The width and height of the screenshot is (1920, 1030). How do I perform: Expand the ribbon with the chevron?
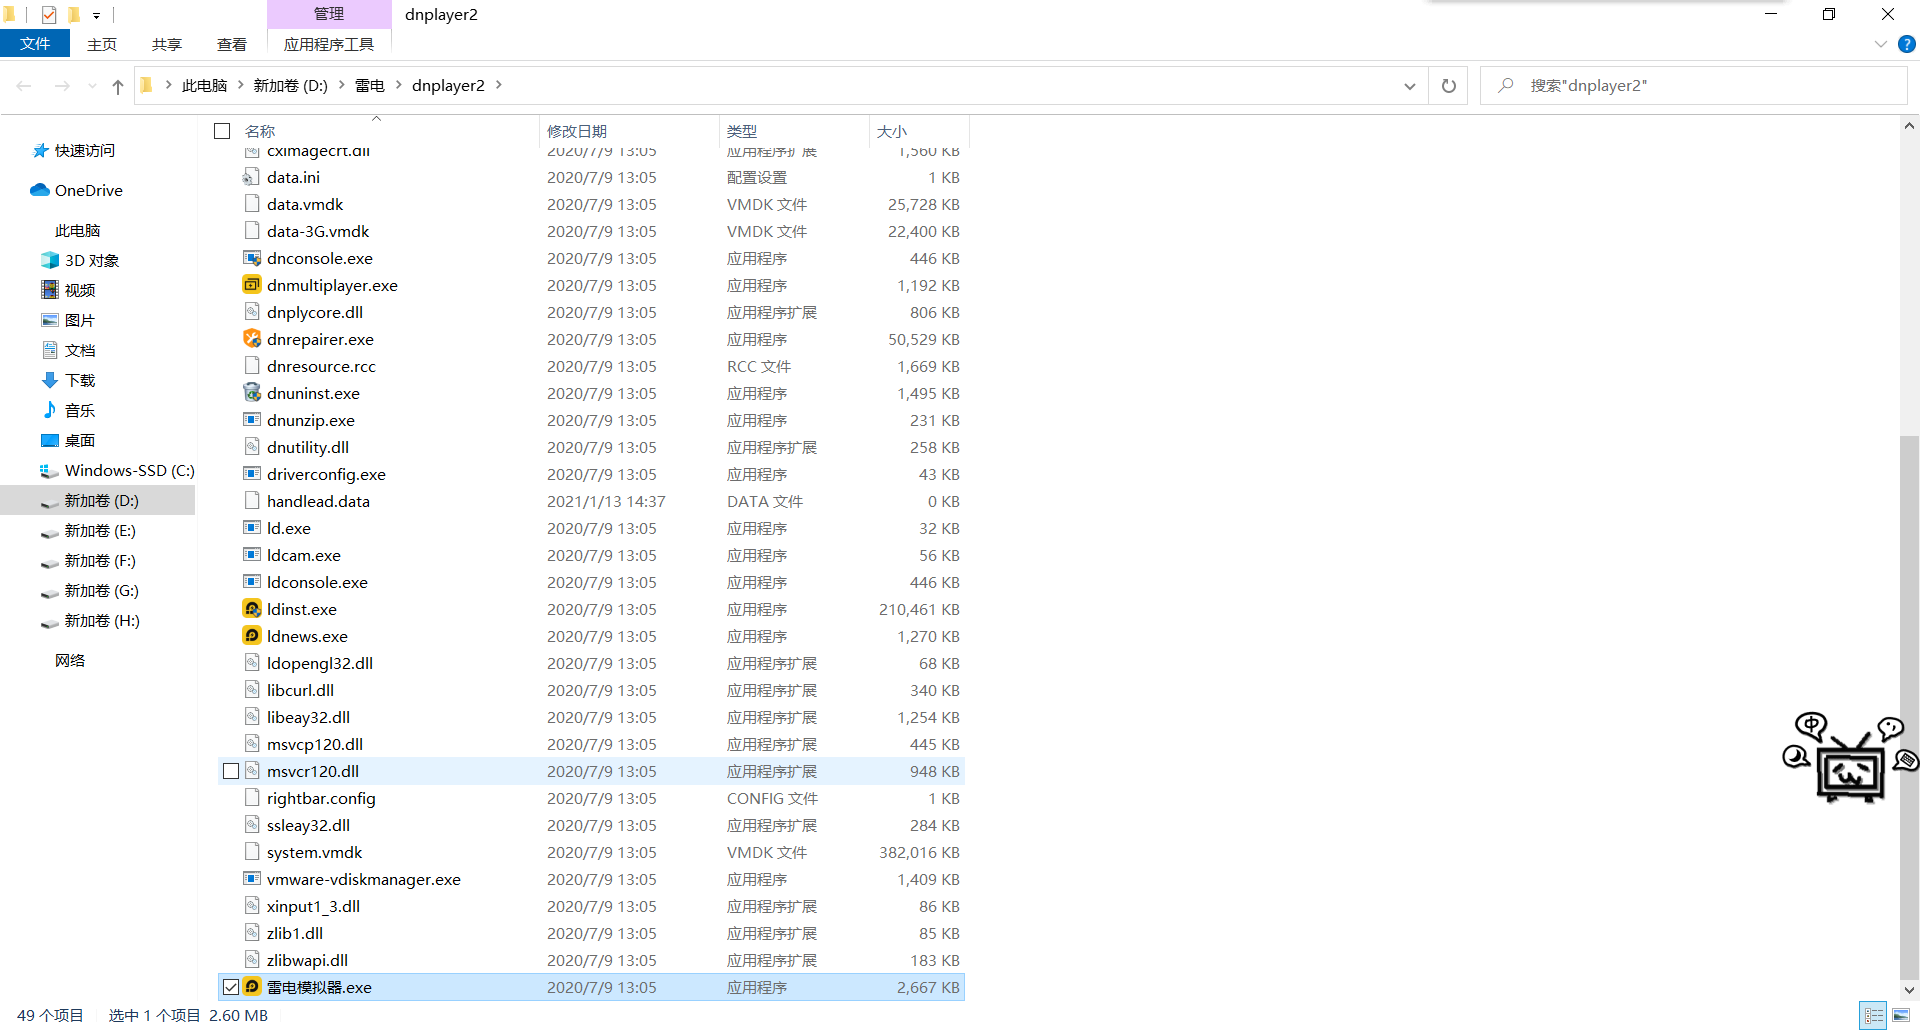coord(1880,44)
